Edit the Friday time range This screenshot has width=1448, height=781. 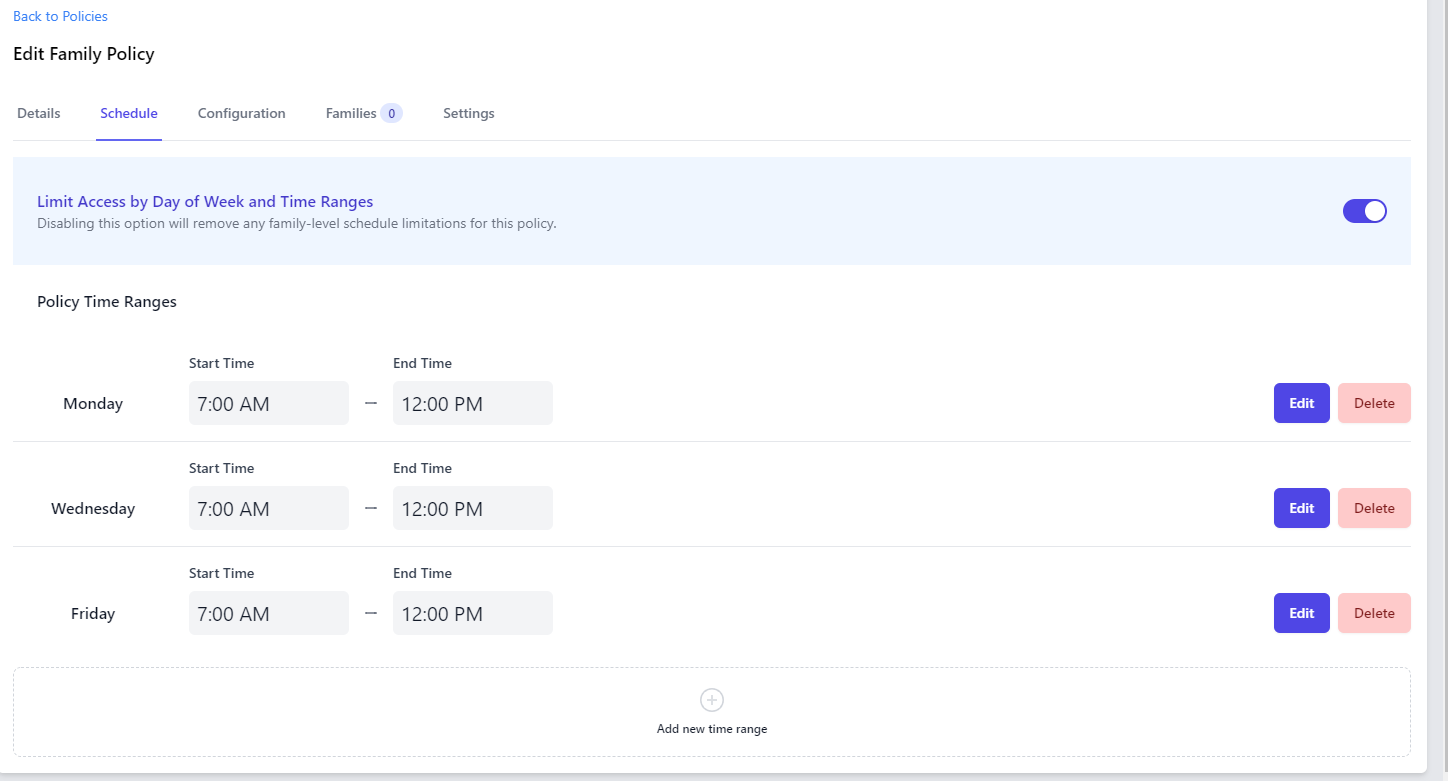tap(1302, 613)
